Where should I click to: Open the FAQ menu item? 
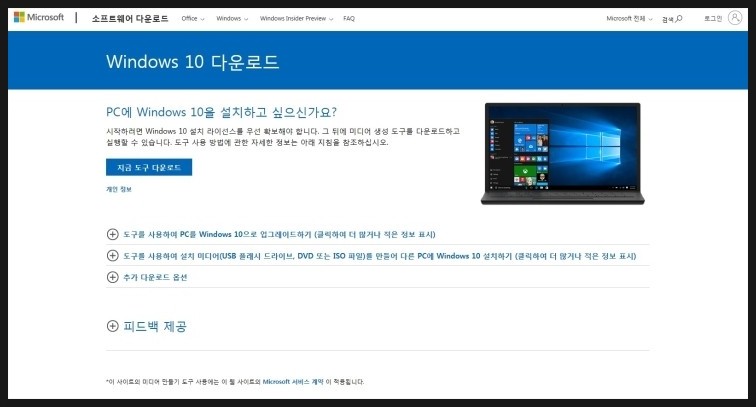point(349,18)
